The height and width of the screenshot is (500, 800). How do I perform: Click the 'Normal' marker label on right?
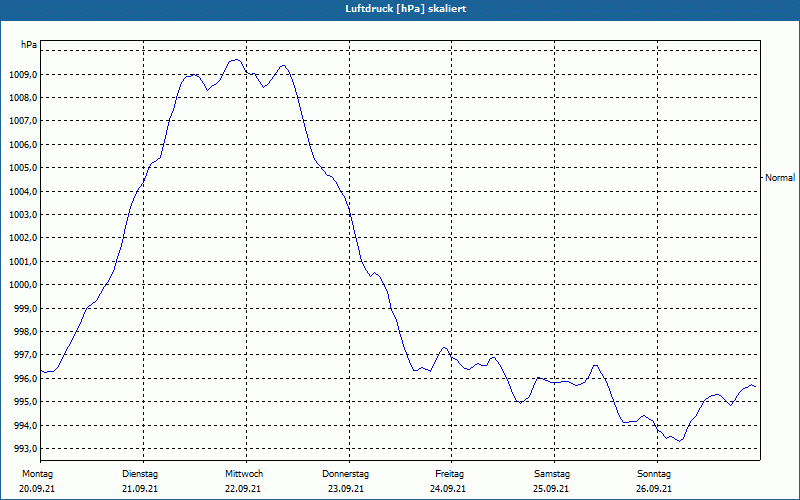(x=780, y=178)
